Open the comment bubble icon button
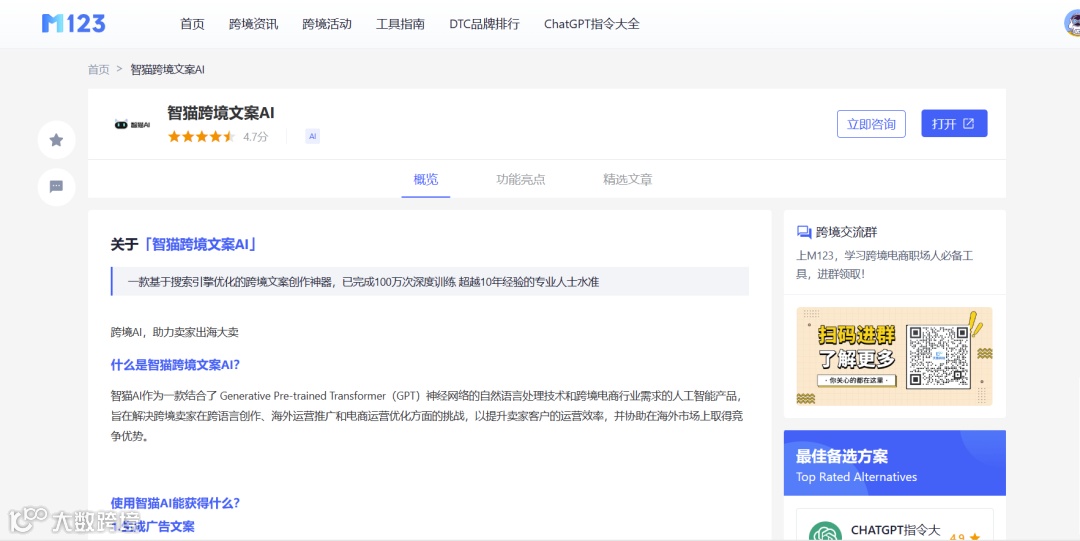1080x541 pixels. pyautogui.click(x=56, y=187)
